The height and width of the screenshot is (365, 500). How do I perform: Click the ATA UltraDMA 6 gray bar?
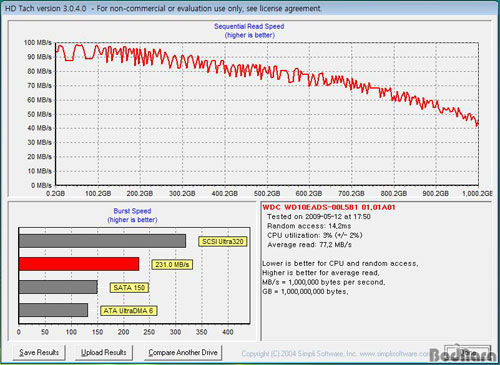(53, 310)
